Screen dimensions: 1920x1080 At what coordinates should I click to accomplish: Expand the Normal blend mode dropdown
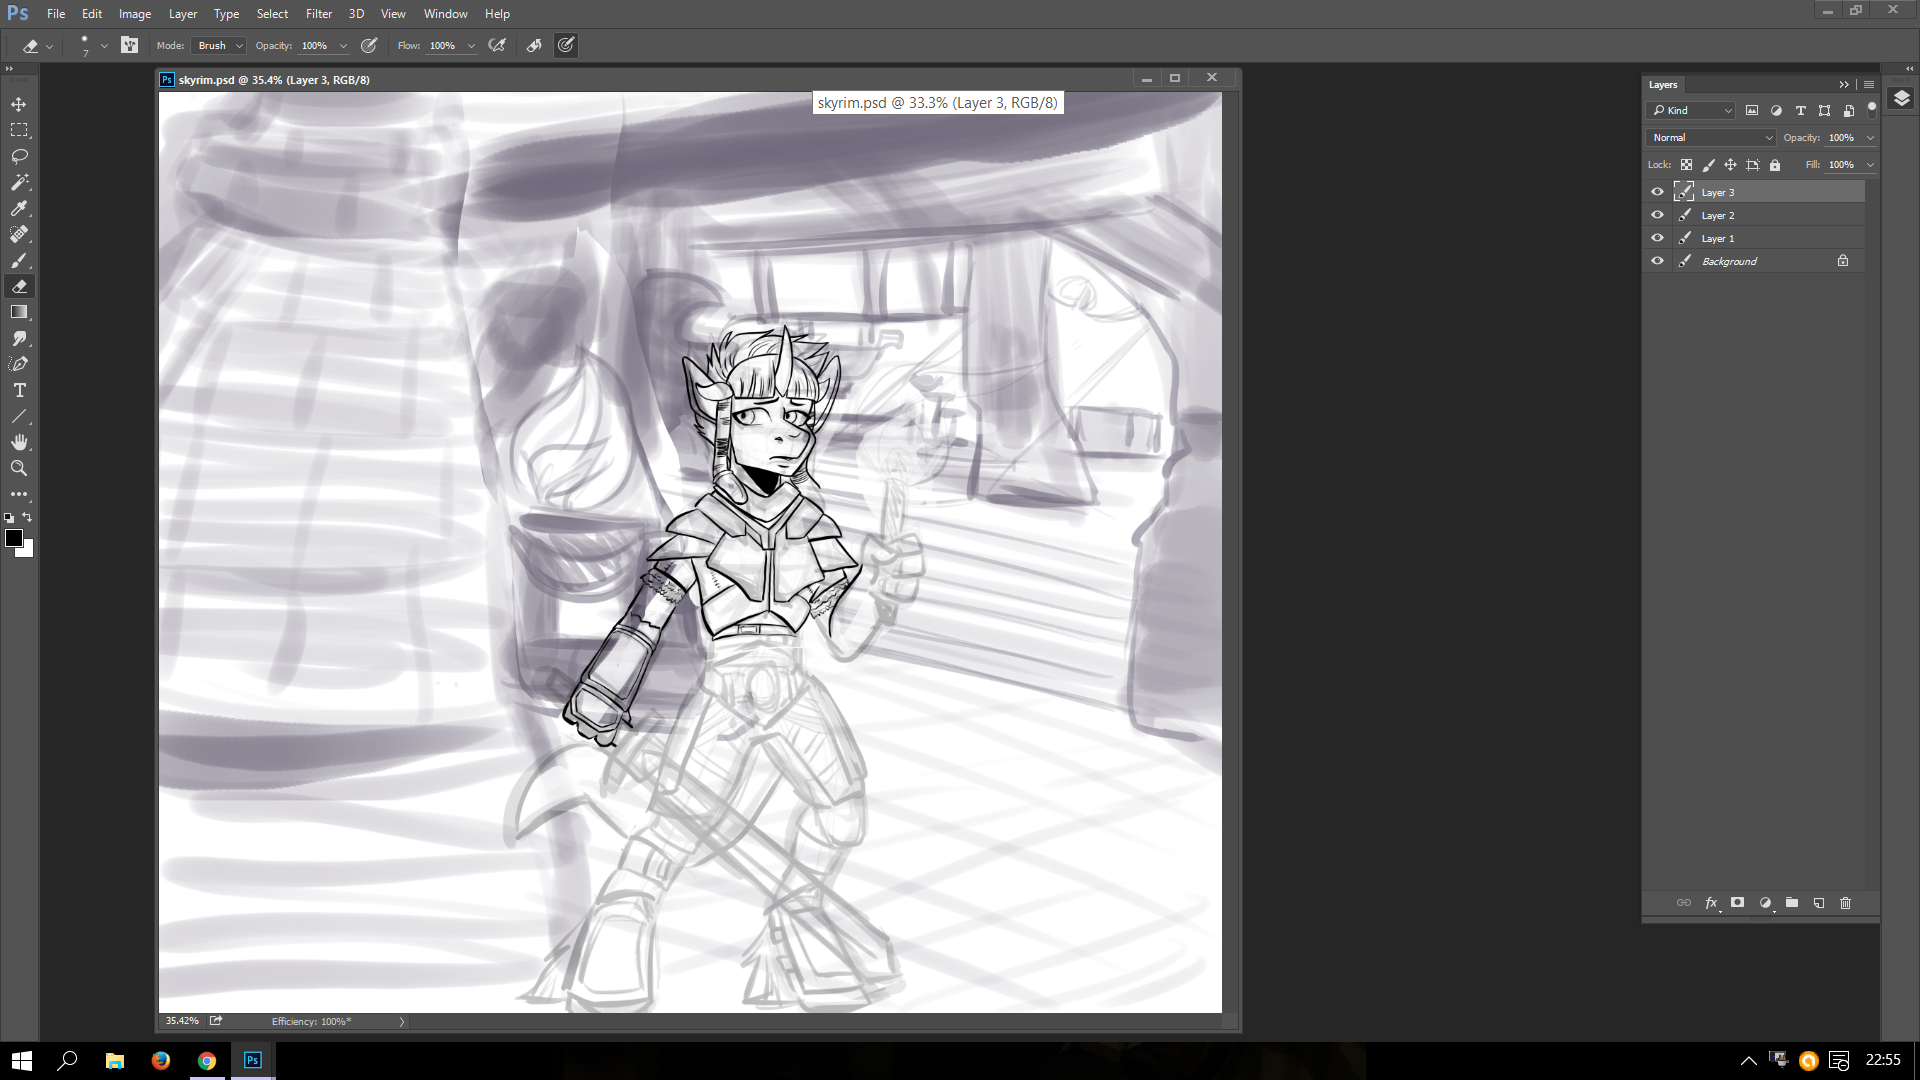(1710, 138)
